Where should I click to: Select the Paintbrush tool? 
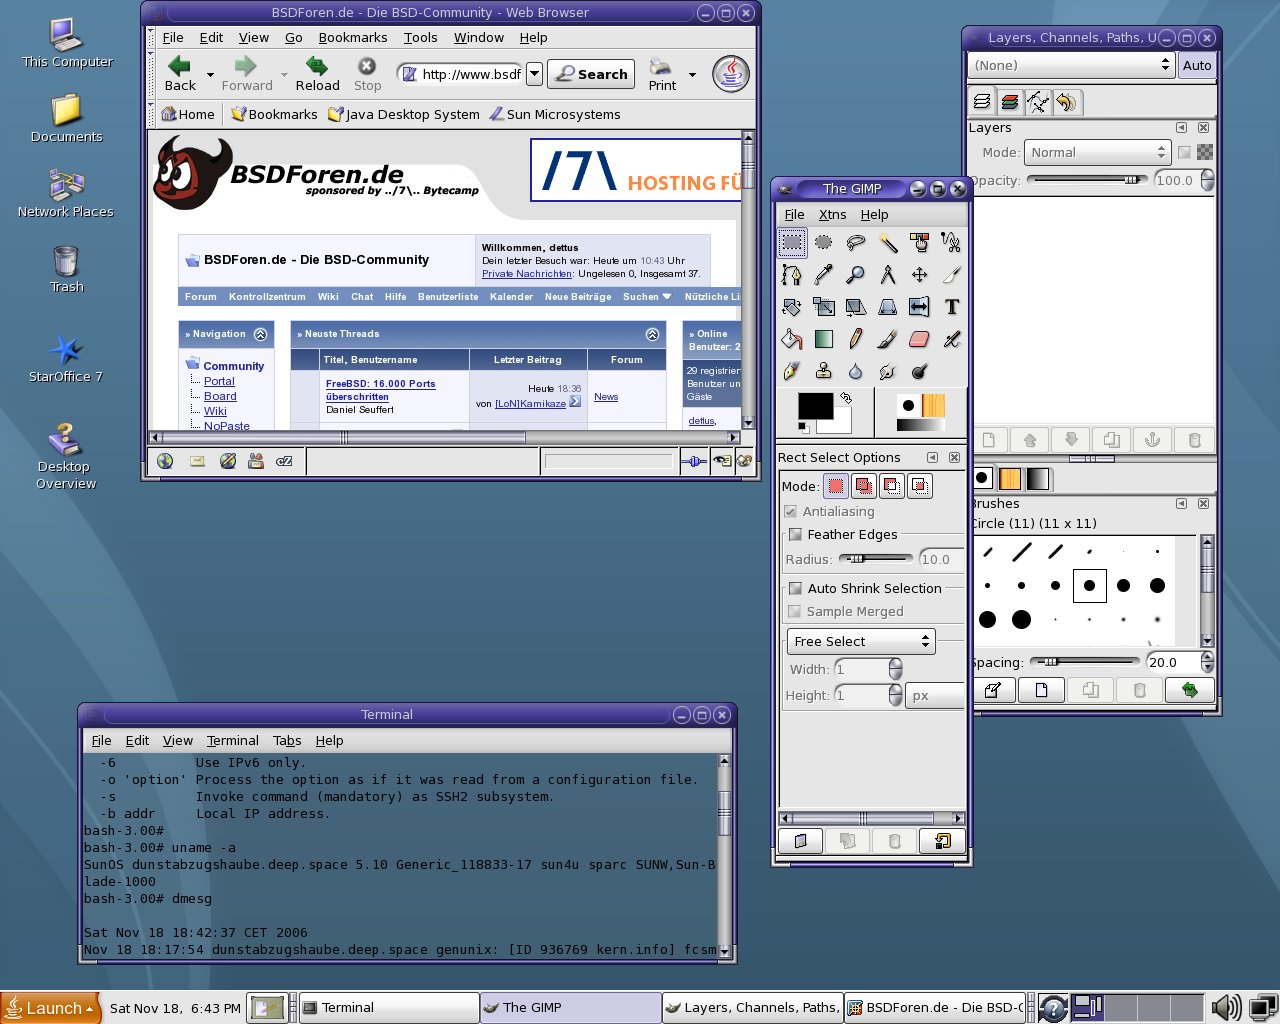[888, 339]
